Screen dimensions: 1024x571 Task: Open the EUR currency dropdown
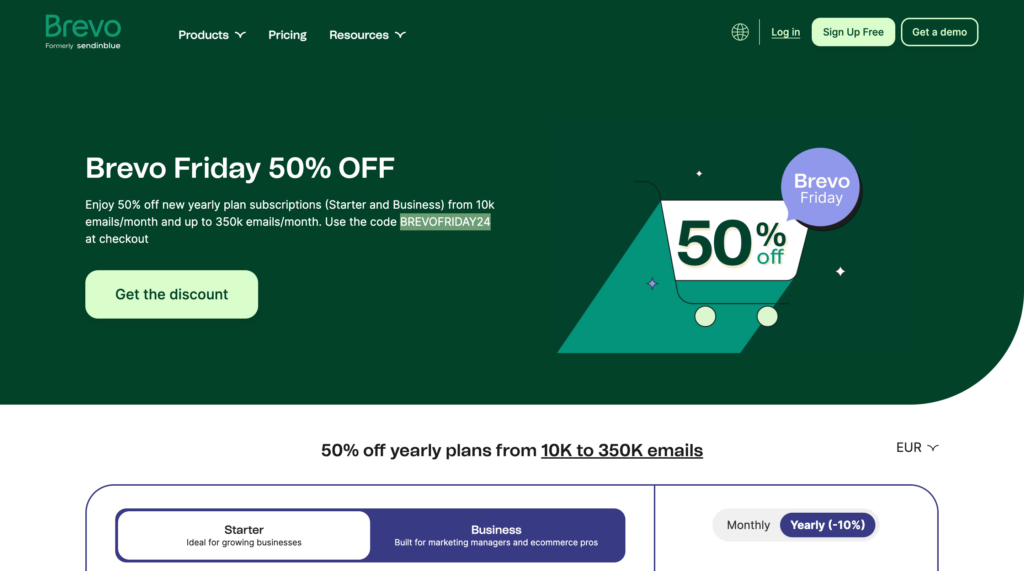(917, 448)
